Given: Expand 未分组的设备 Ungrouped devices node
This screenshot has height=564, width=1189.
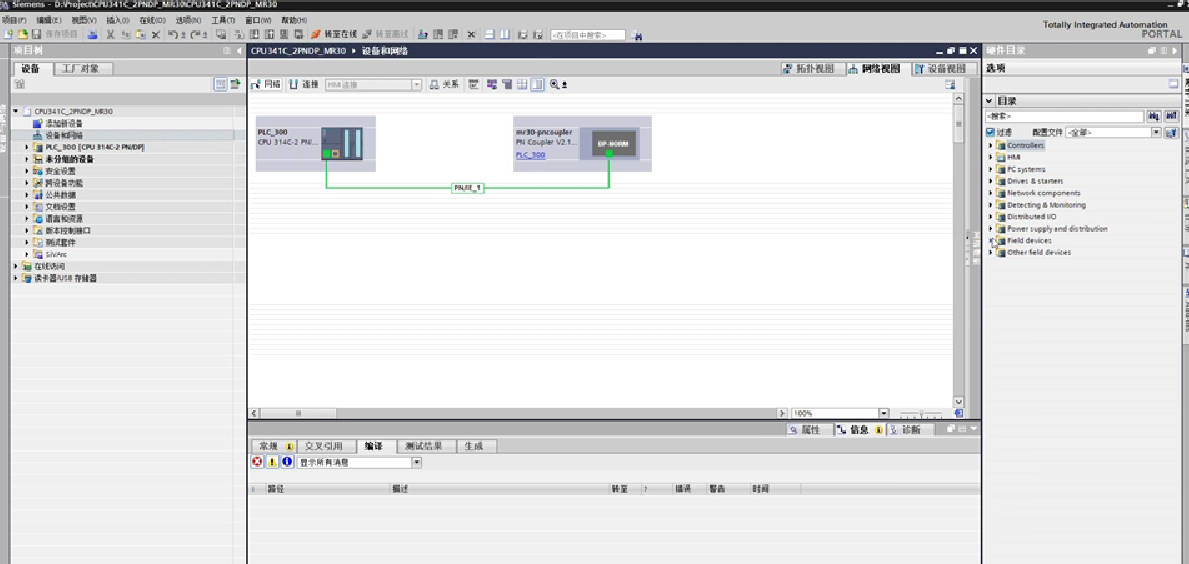Looking at the screenshot, I should pos(27,159).
